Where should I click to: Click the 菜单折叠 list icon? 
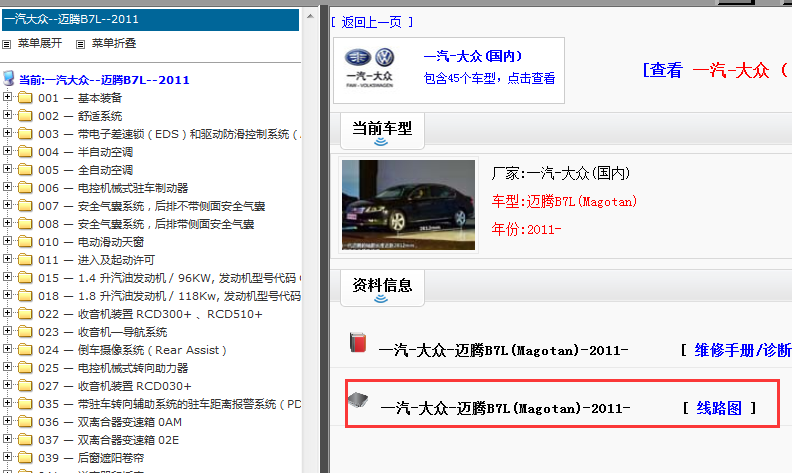point(80,44)
